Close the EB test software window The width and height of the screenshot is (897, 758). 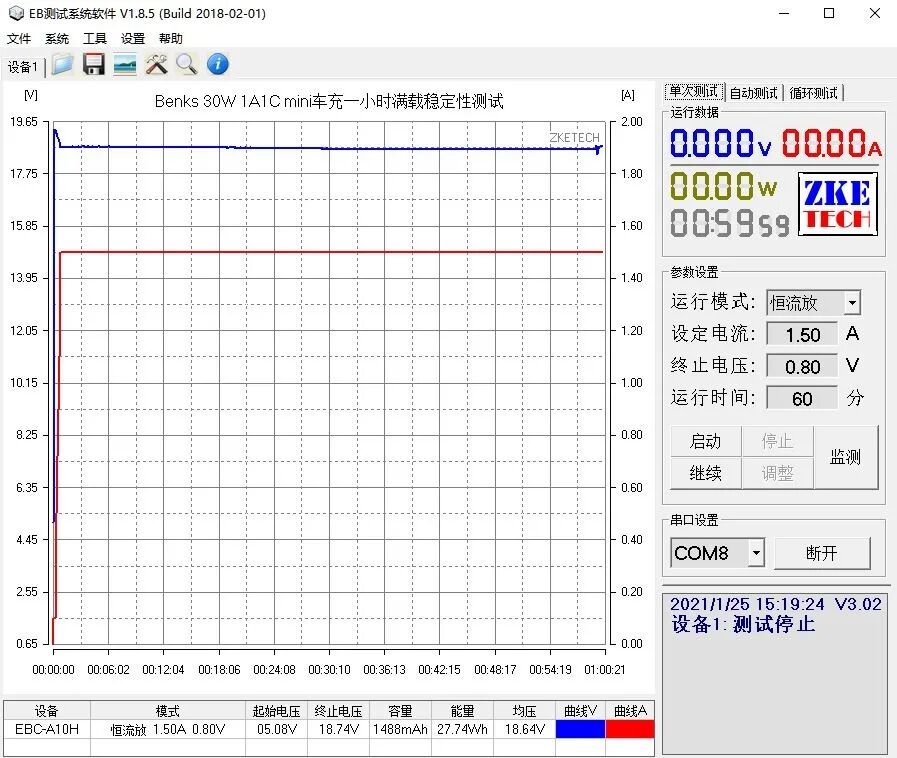875,13
